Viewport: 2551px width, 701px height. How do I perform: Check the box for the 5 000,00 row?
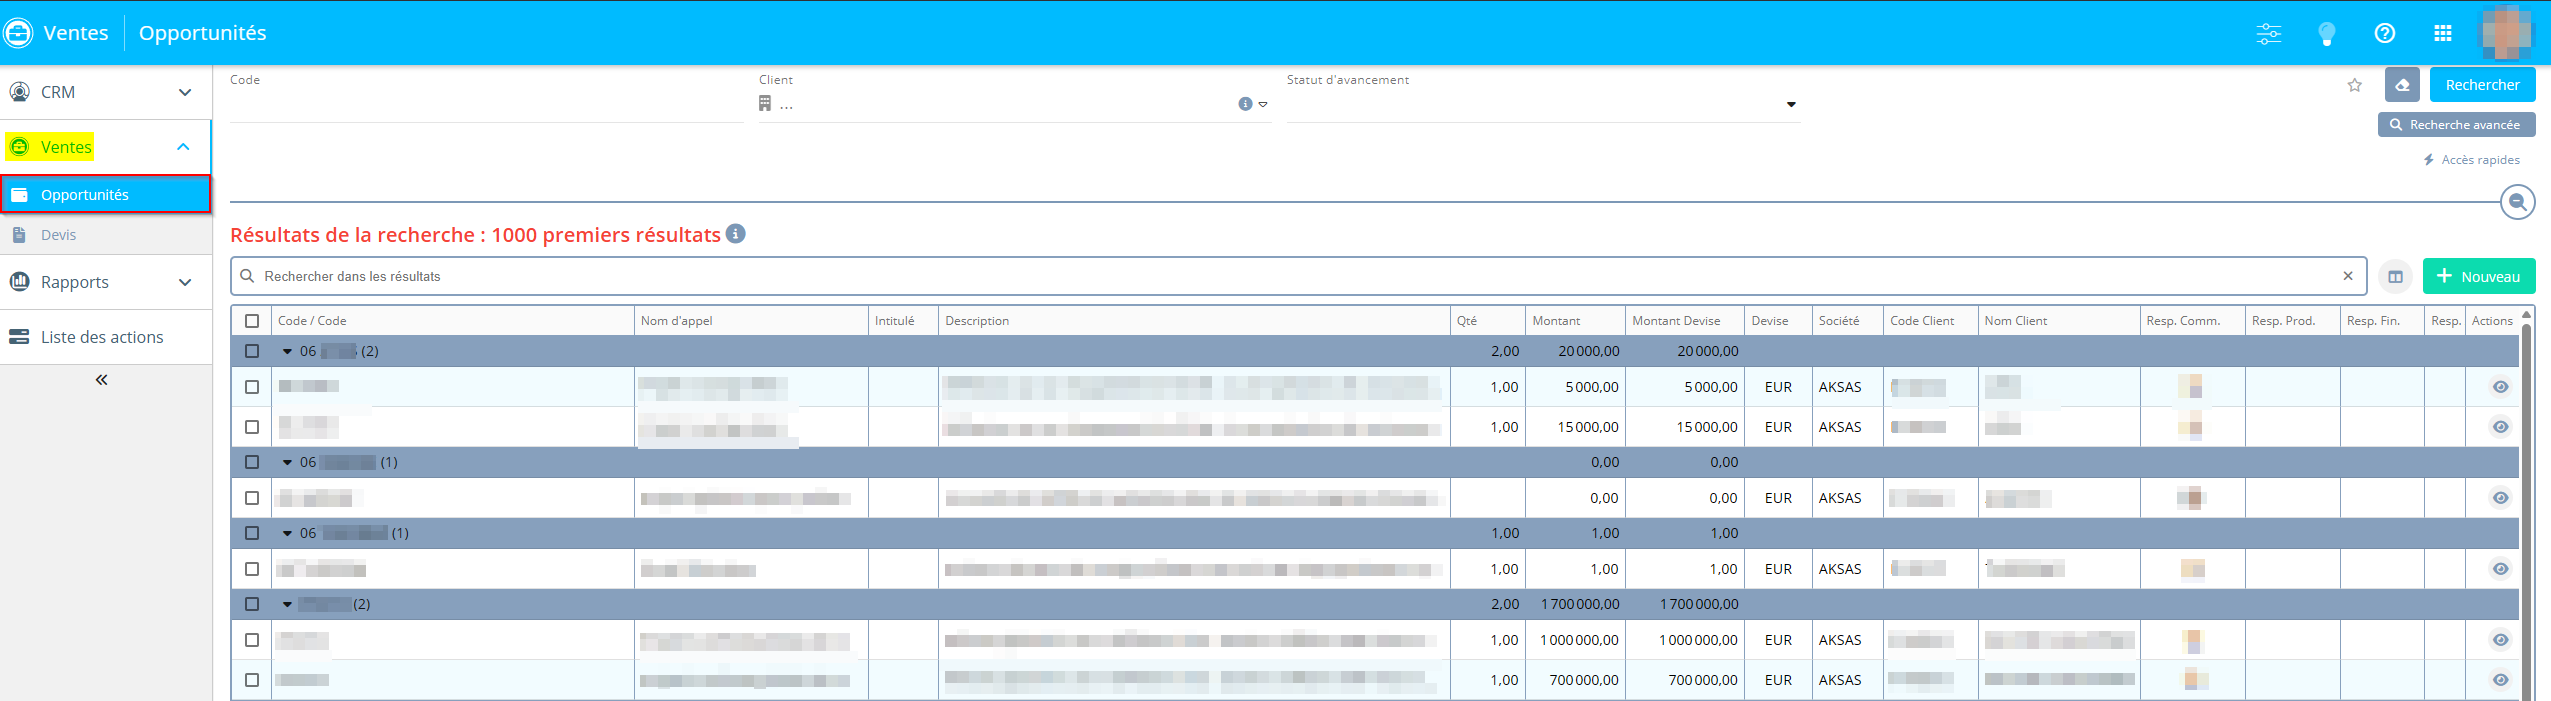[252, 387]
